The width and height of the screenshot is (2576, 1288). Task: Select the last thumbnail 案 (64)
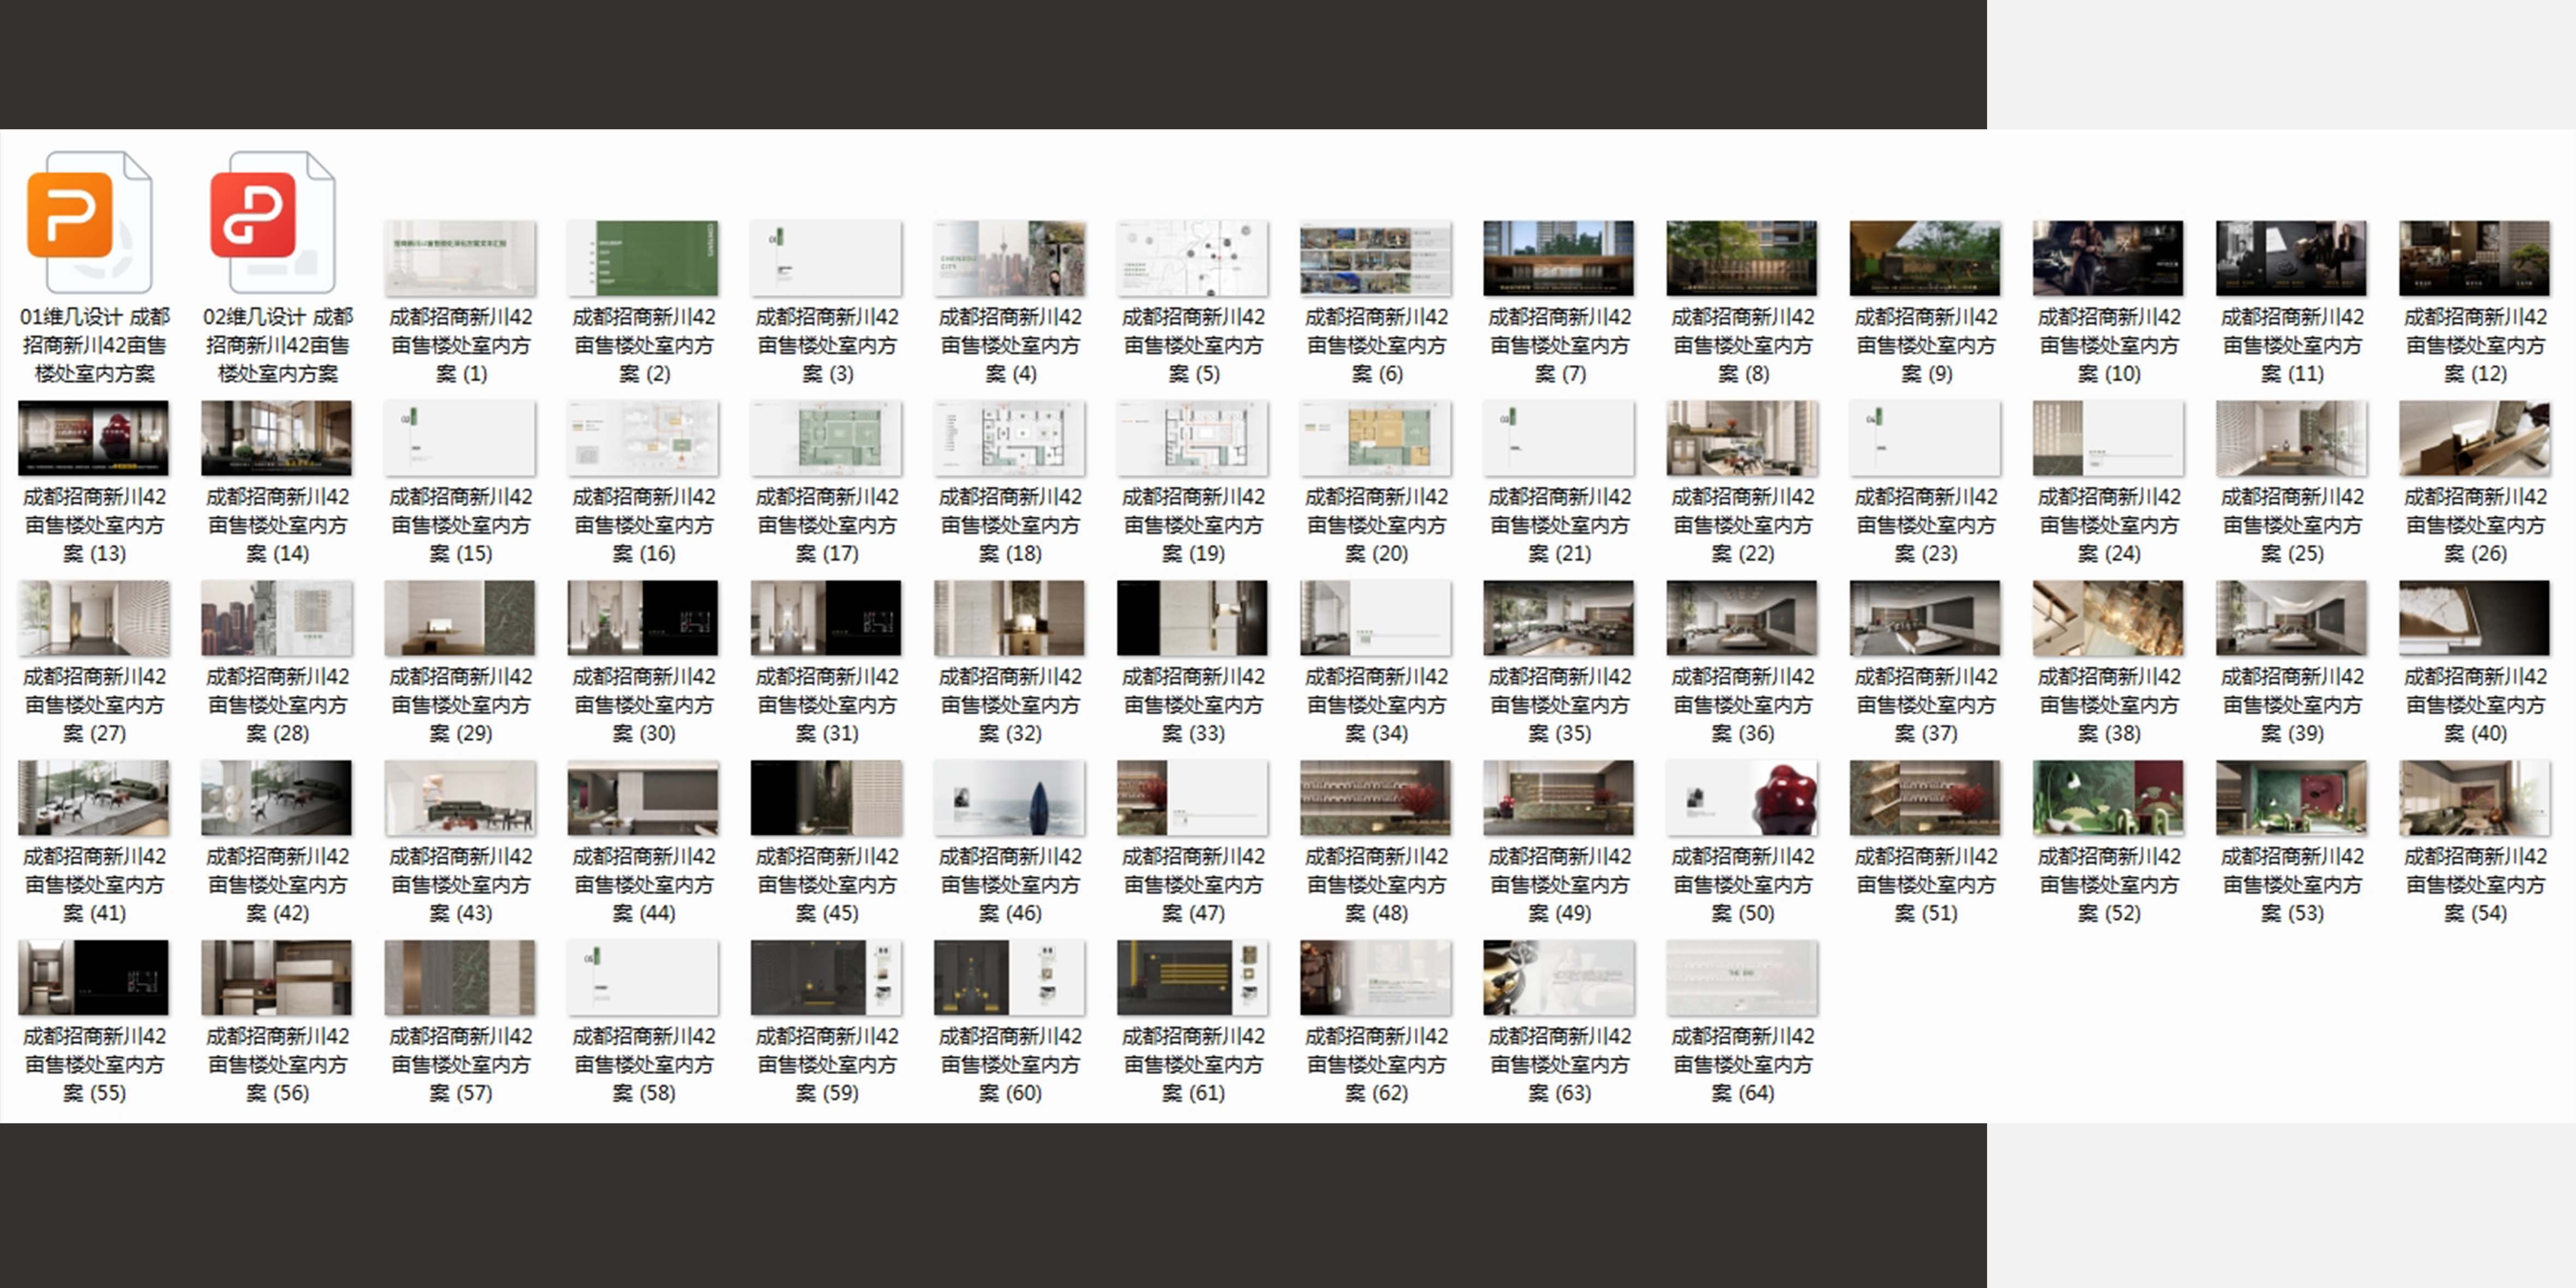tap(1741, 978)
